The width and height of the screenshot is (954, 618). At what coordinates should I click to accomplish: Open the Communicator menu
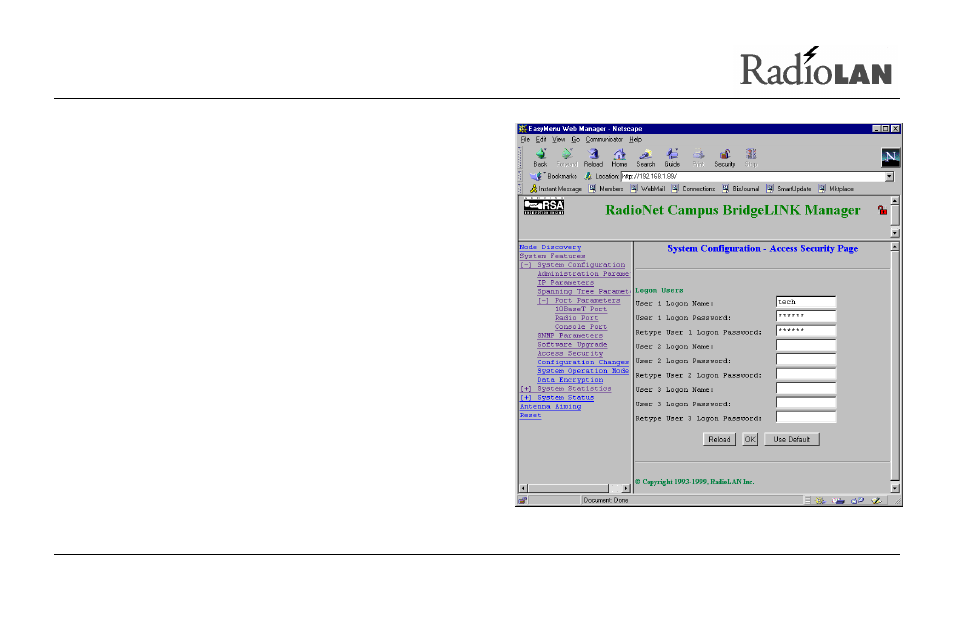click(x=604, y=139)
